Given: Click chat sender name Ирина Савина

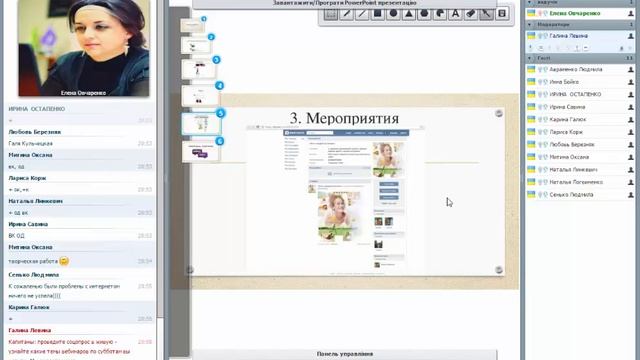Looking at the screenshot, I should click(x=28, y=224).
